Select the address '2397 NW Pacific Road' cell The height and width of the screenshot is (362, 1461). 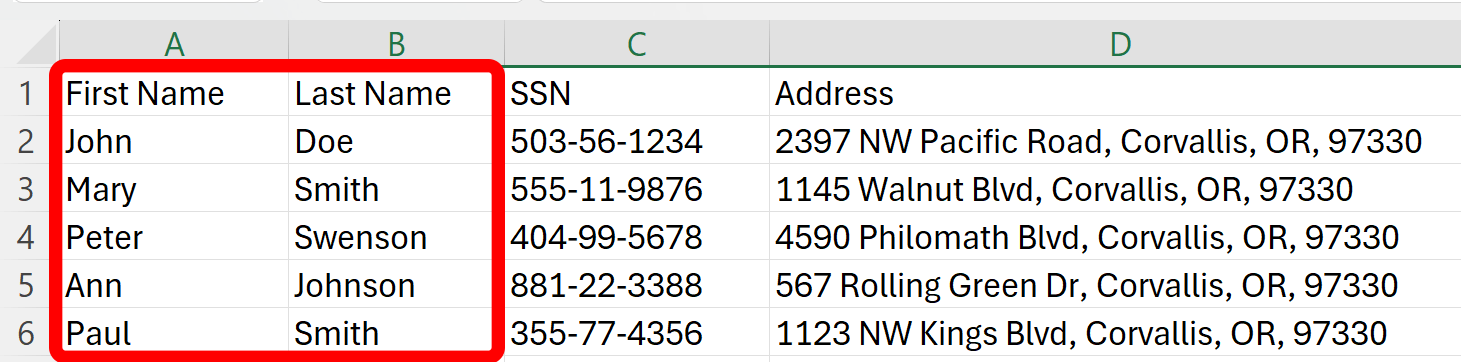1115,141
